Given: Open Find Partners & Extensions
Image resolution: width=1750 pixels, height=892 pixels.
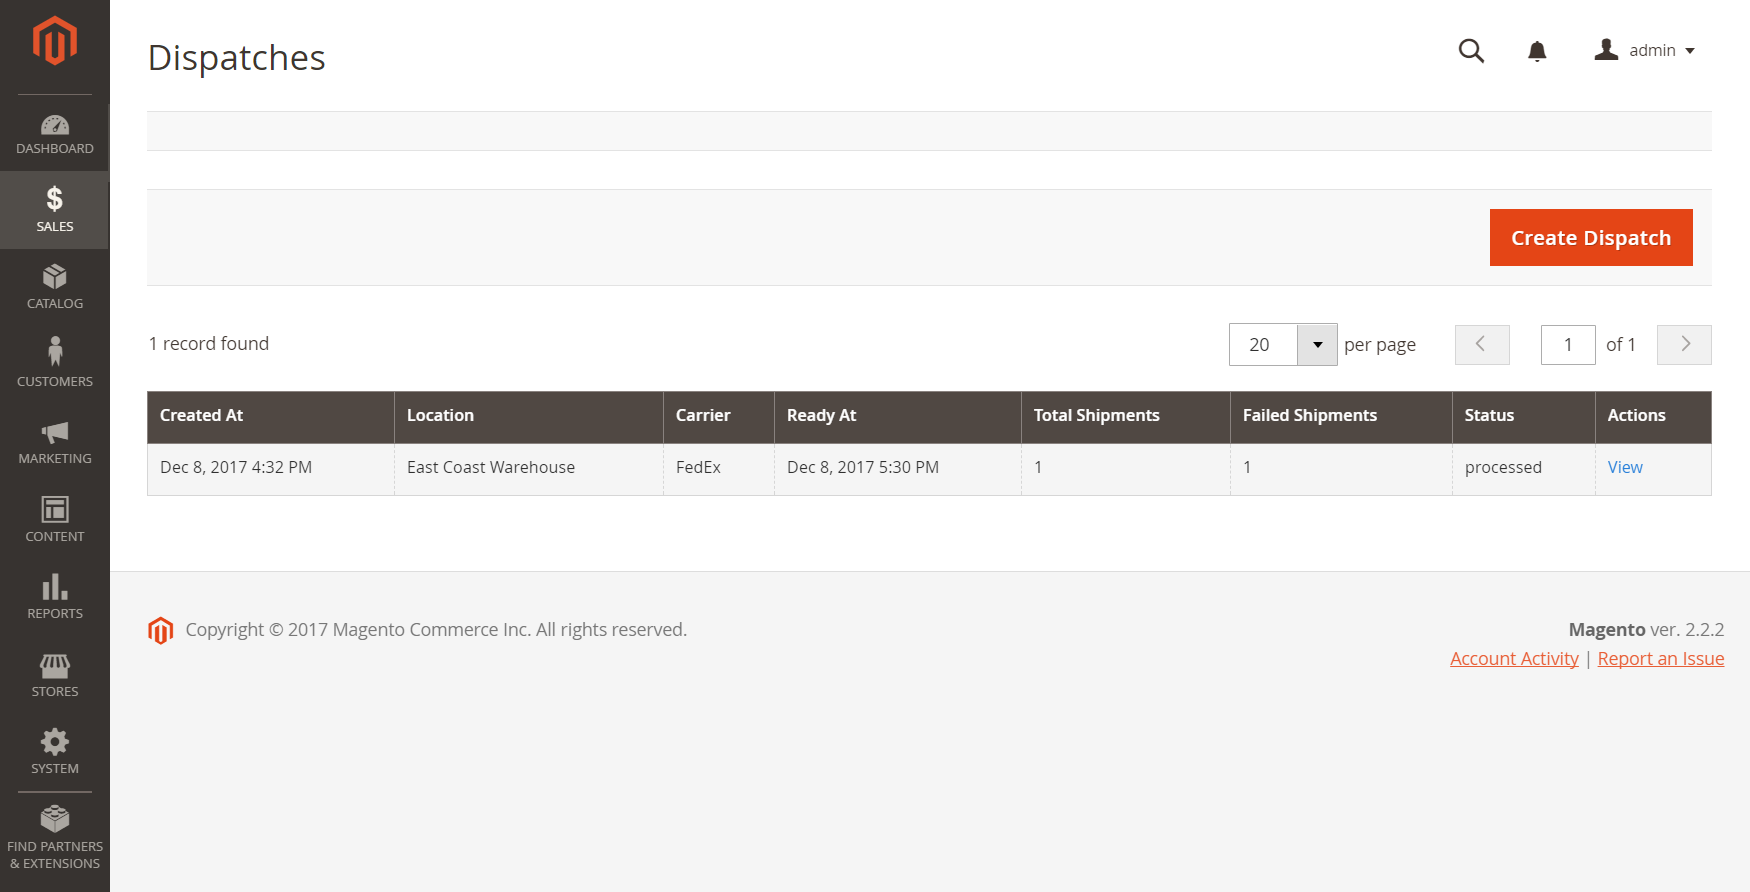Looking at the screenshot, I should 54,837.
